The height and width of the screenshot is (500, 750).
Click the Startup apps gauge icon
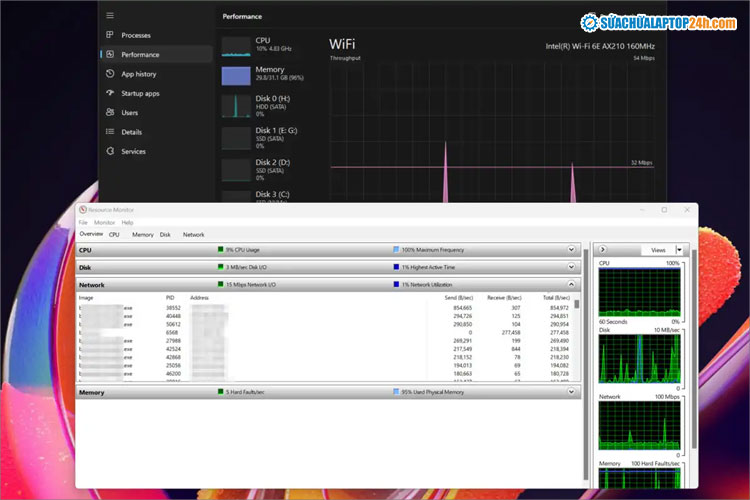coord(110,93)
